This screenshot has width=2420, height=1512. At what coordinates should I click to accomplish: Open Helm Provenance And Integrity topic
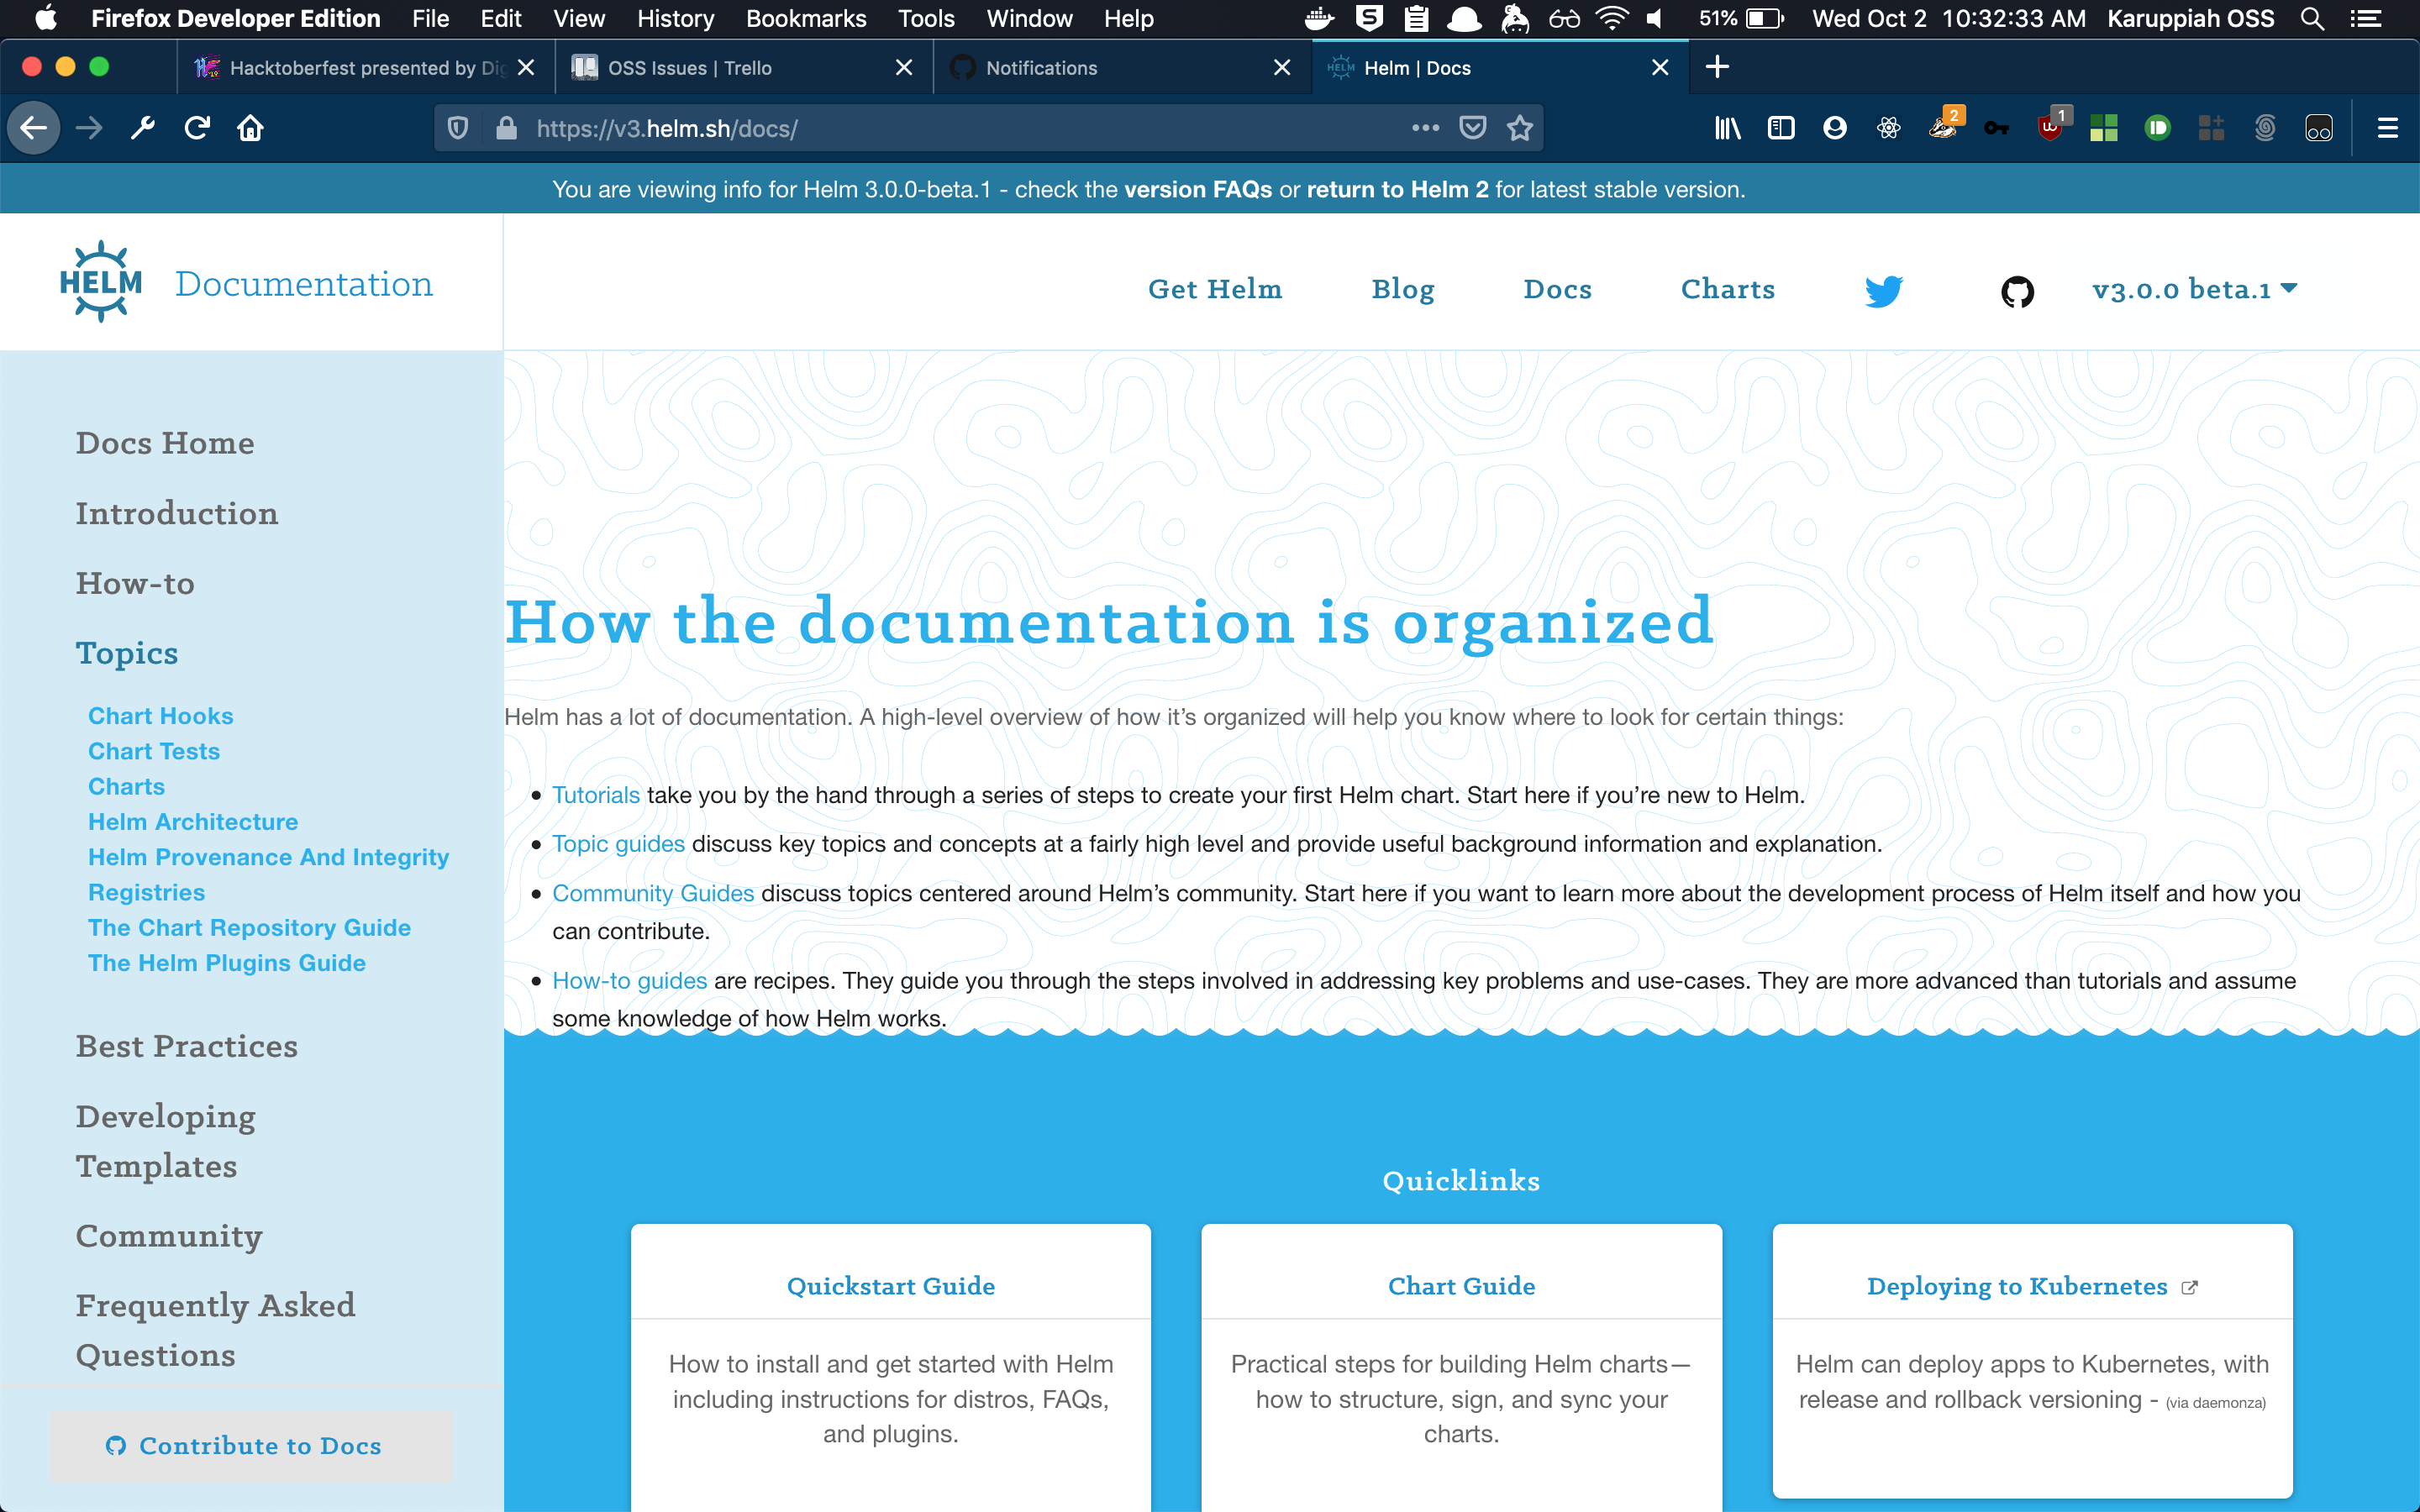coord(268,857)
